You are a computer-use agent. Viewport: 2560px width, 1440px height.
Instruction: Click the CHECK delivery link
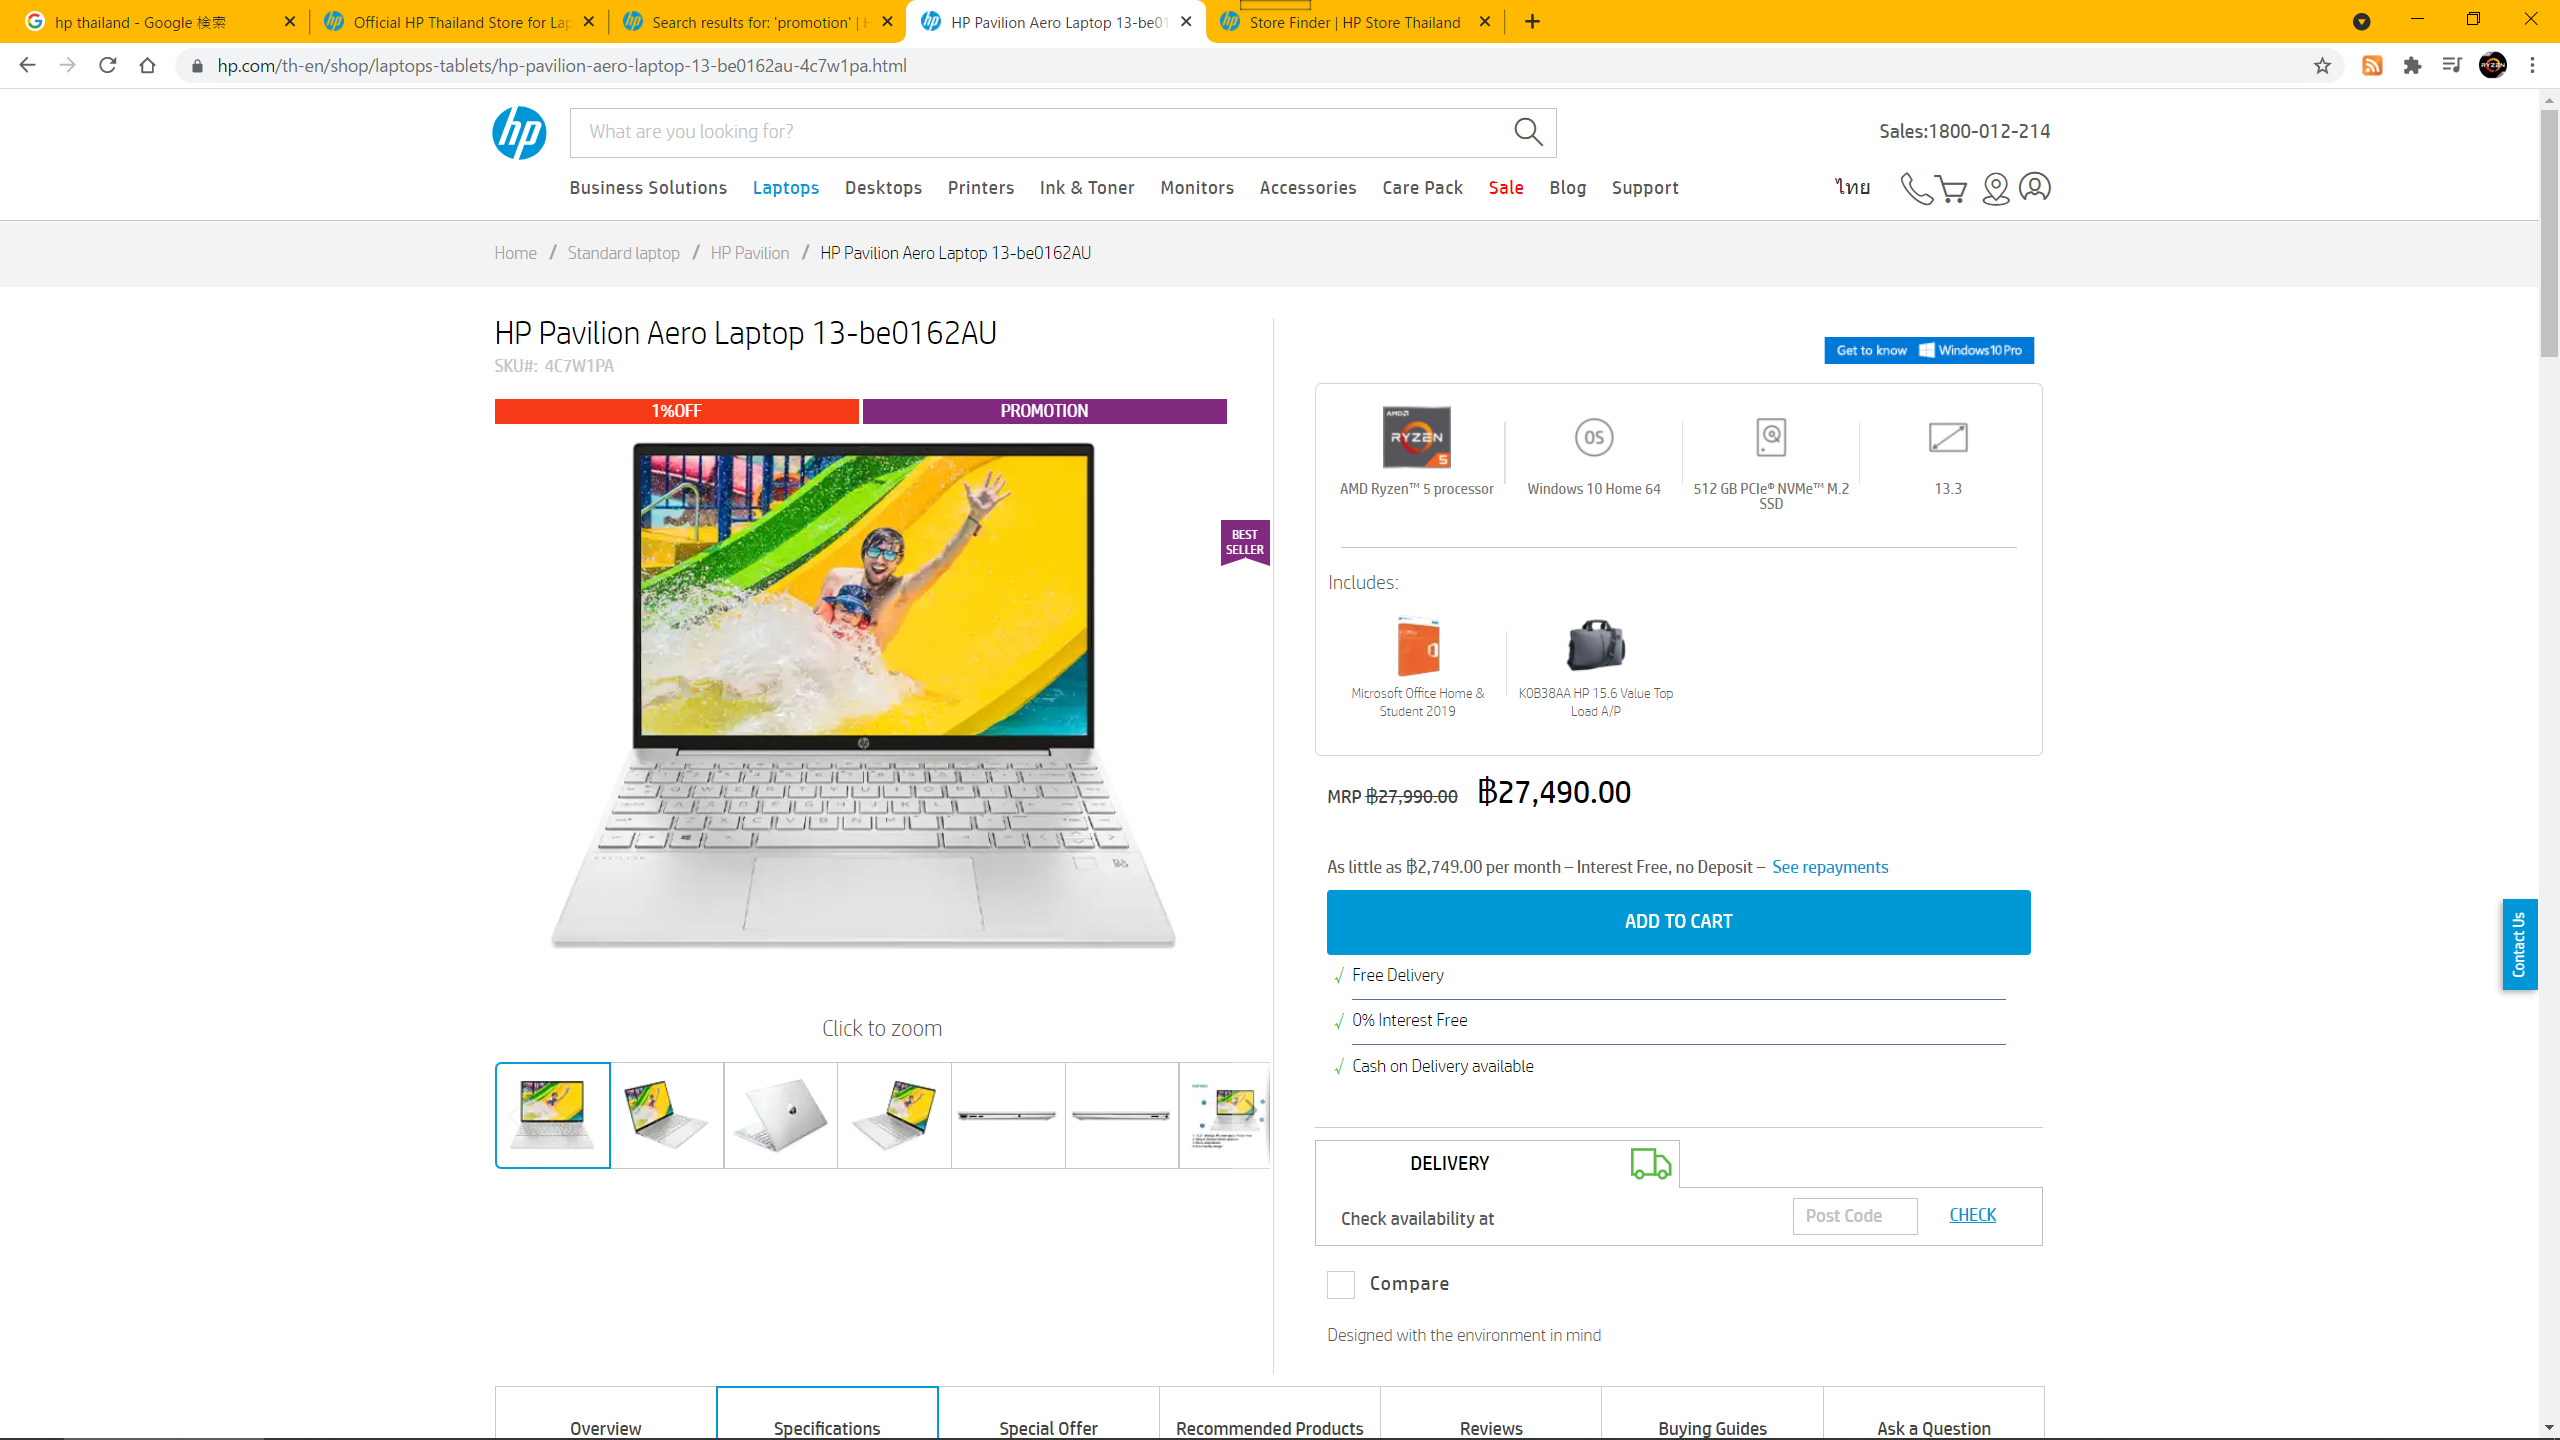point(1972,1215)
